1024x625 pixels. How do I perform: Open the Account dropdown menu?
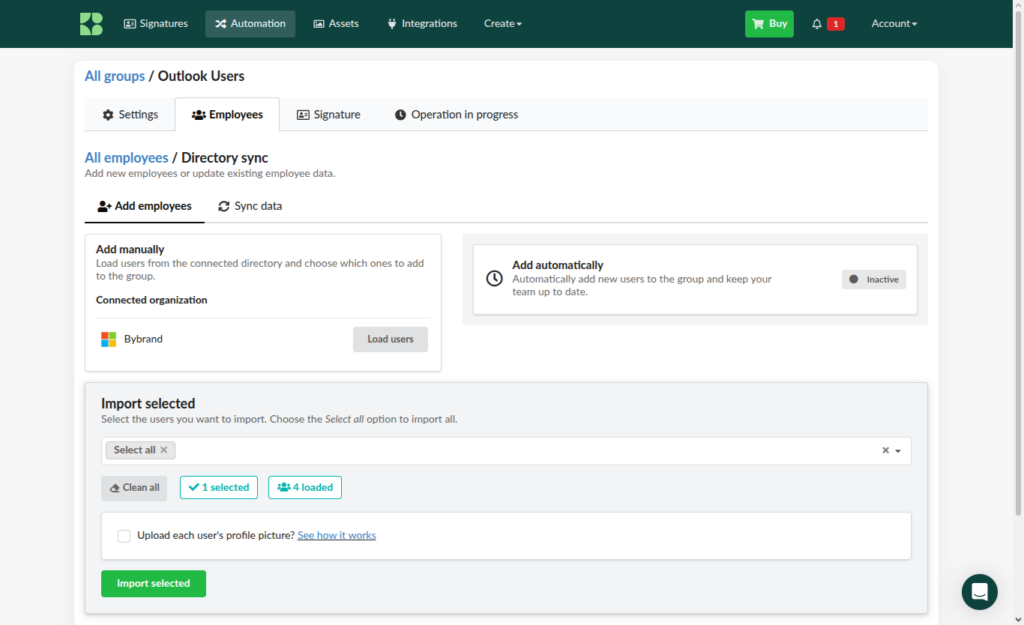pyautogui.click(x=893, y=24)
